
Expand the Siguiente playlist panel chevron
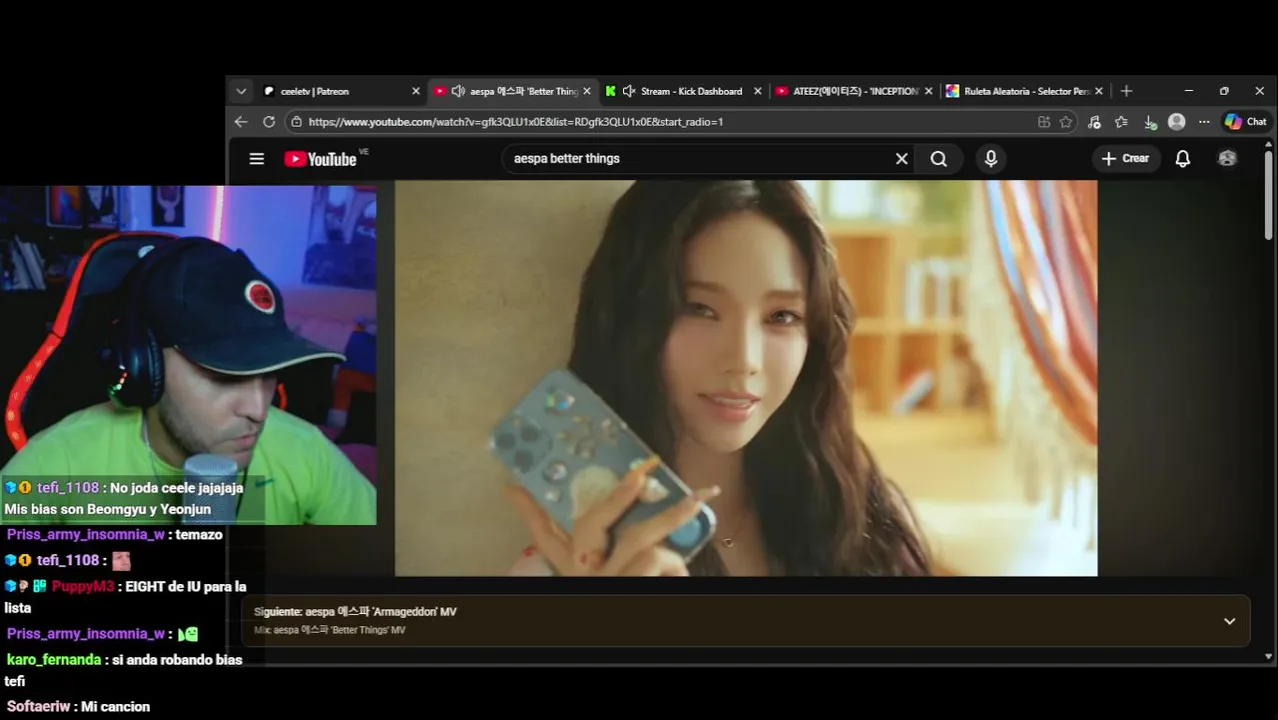pyautogui.click(x=1229, y=621)
